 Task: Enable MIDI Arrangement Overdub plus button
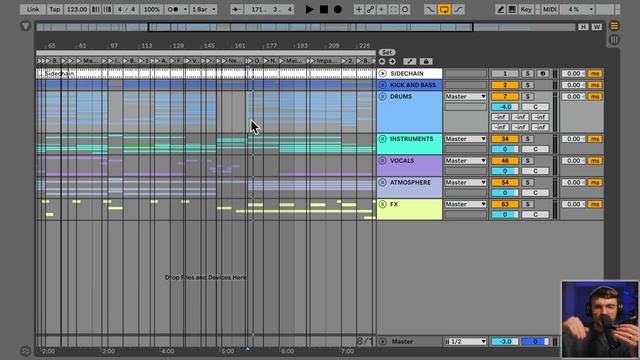click(x=359, y=9)
